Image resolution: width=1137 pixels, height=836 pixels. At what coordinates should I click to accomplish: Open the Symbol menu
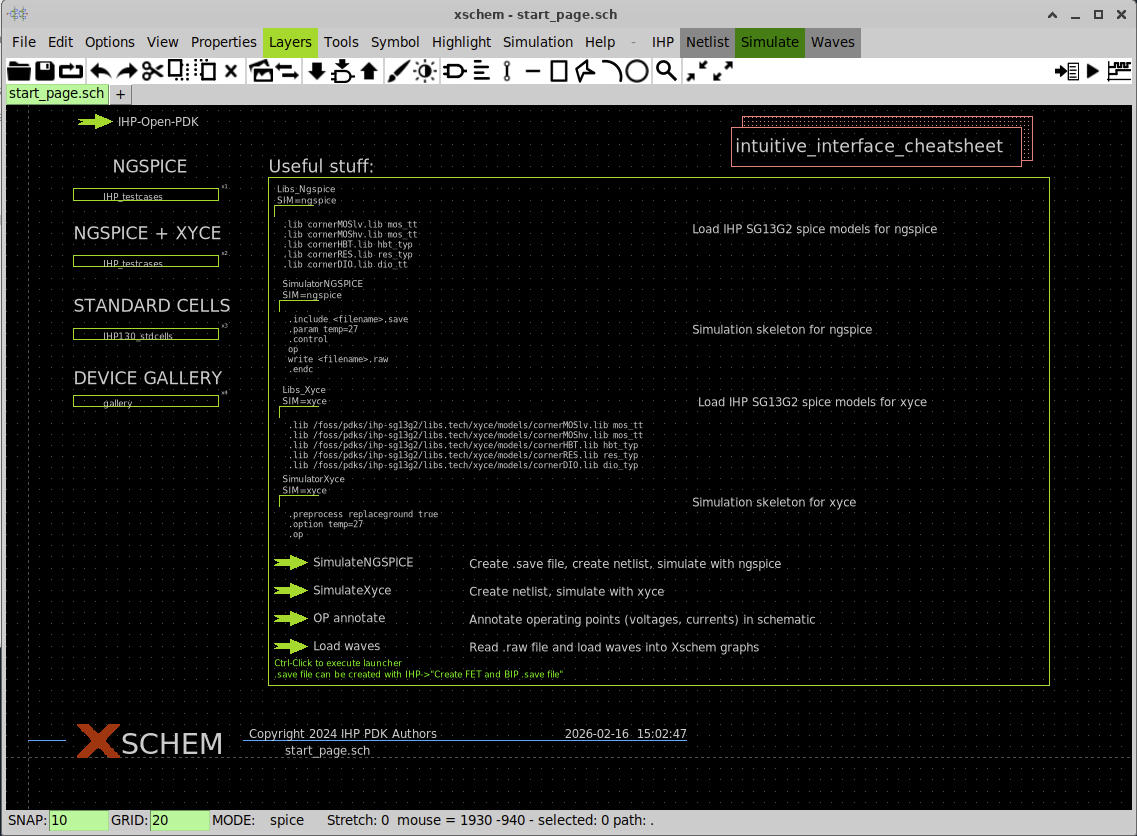click(395, 42)
